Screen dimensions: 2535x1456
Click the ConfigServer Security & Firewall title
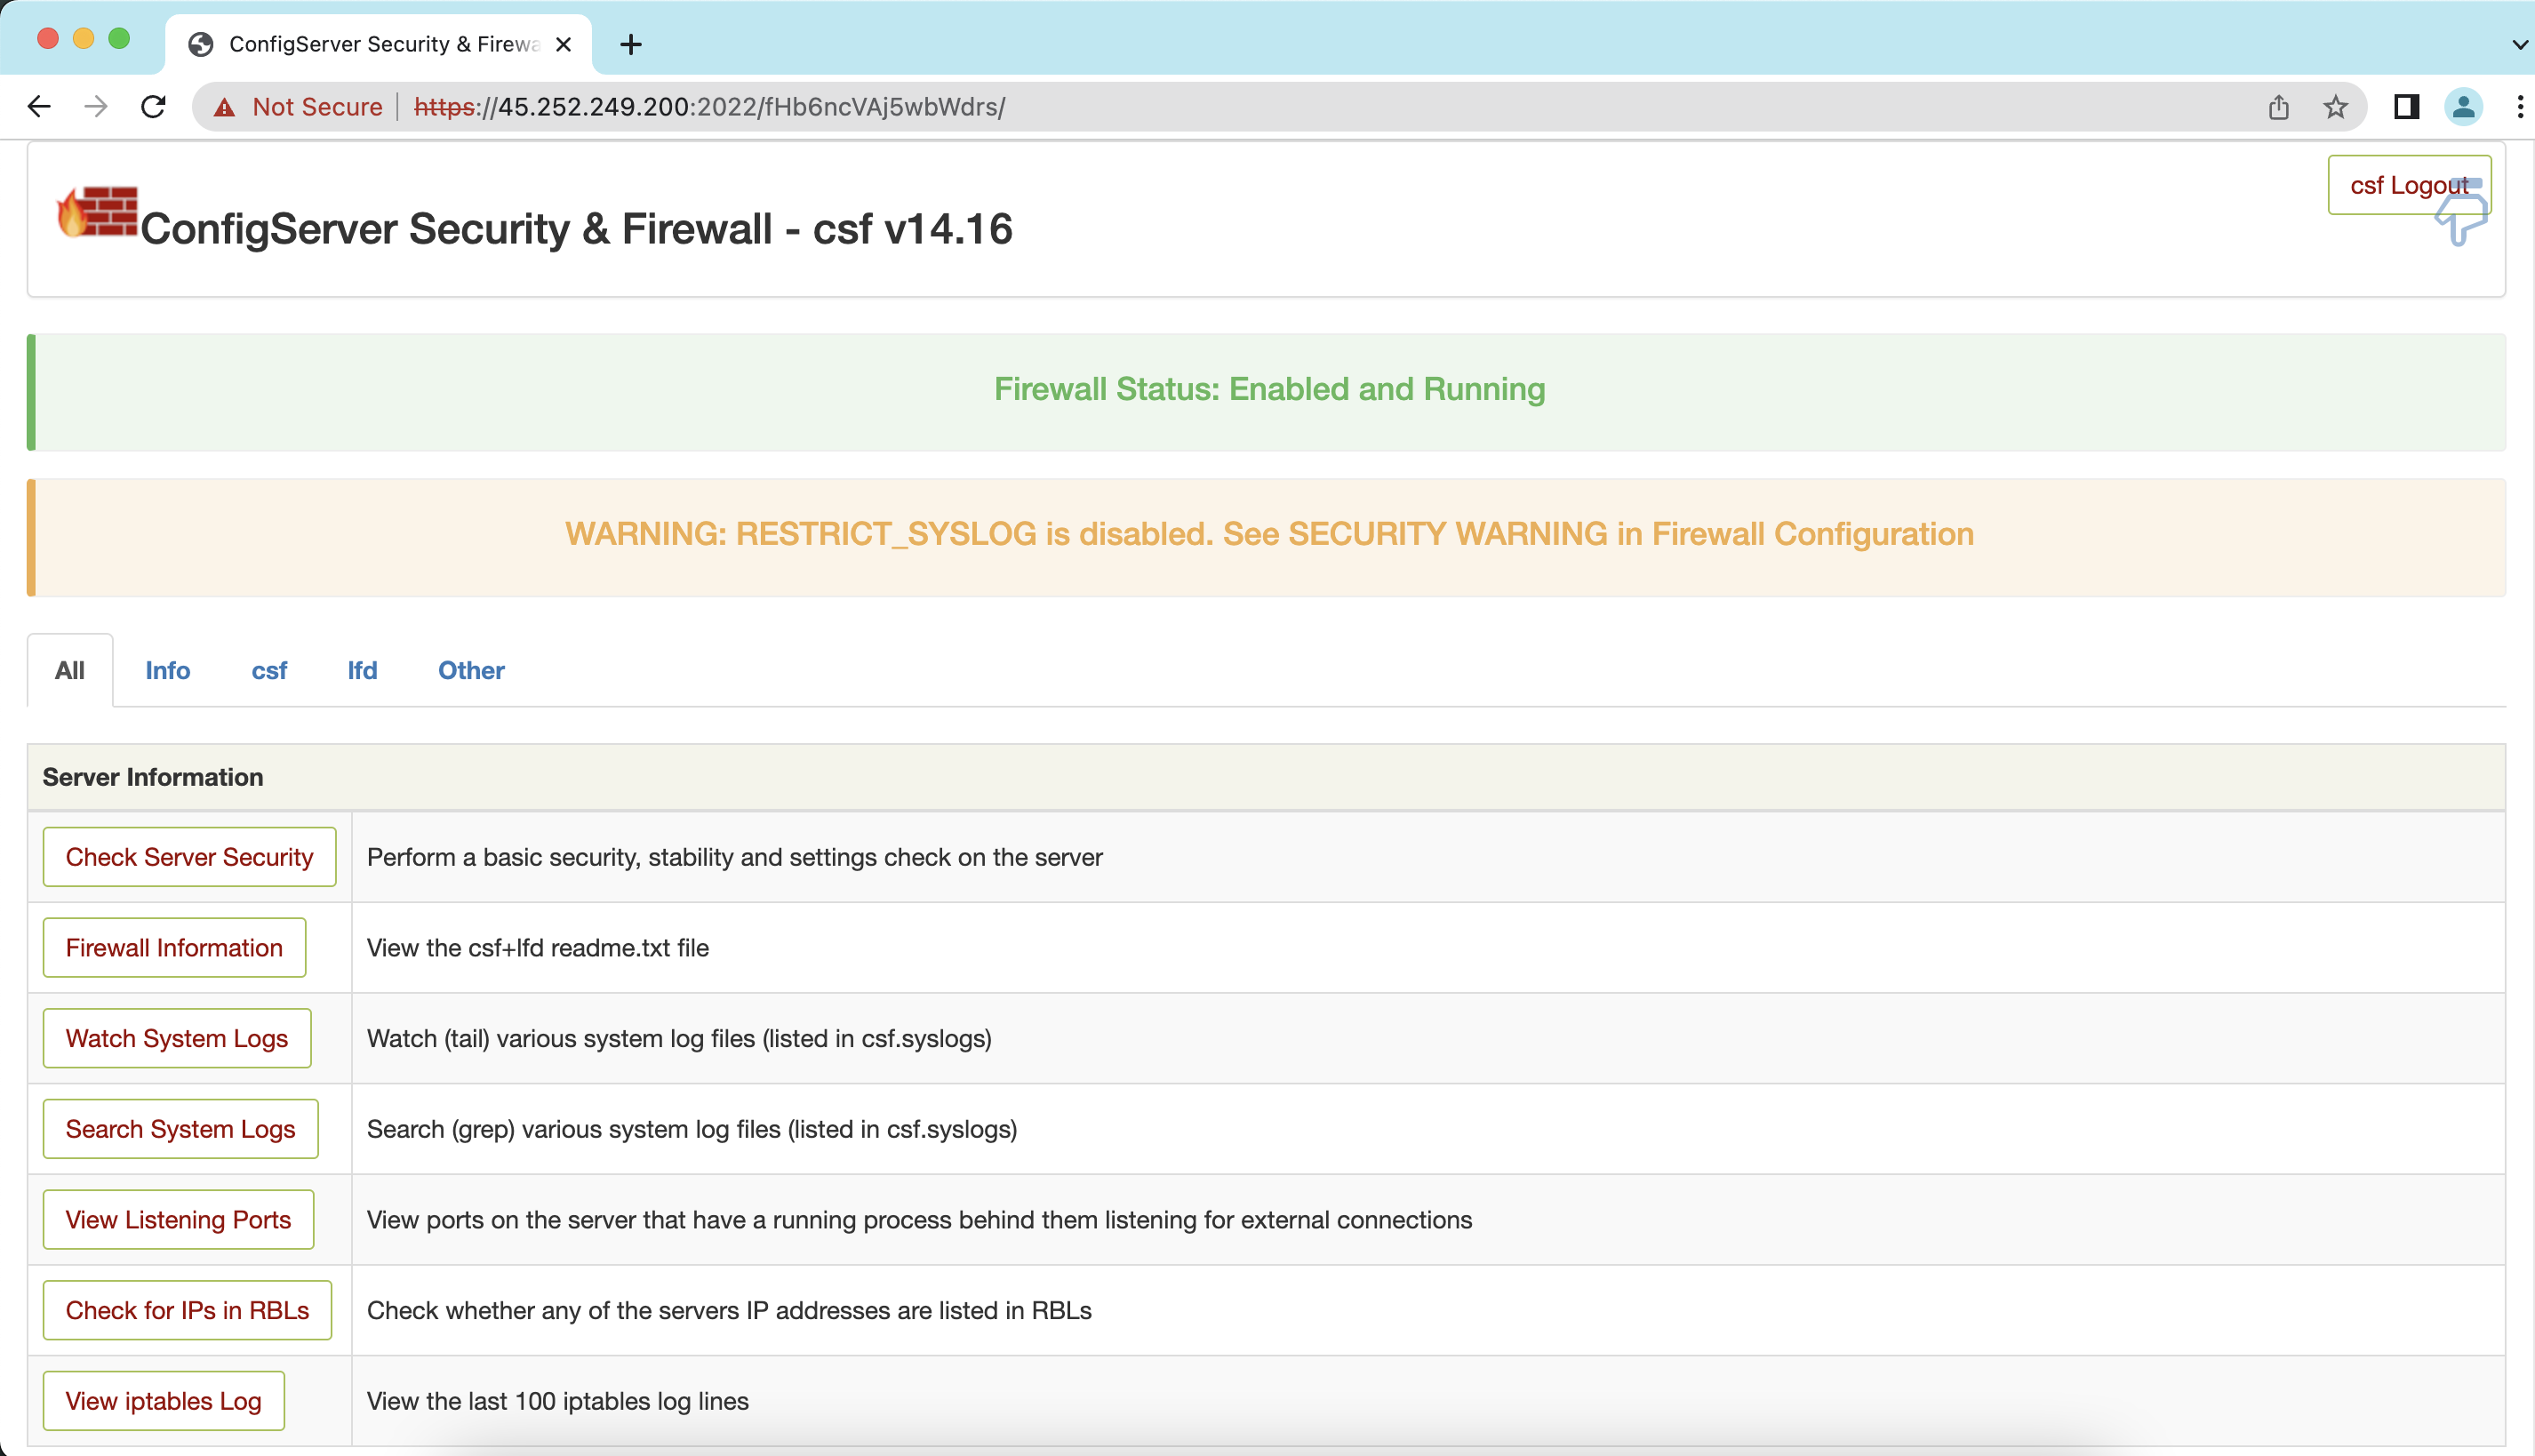(x=576, y=229)
